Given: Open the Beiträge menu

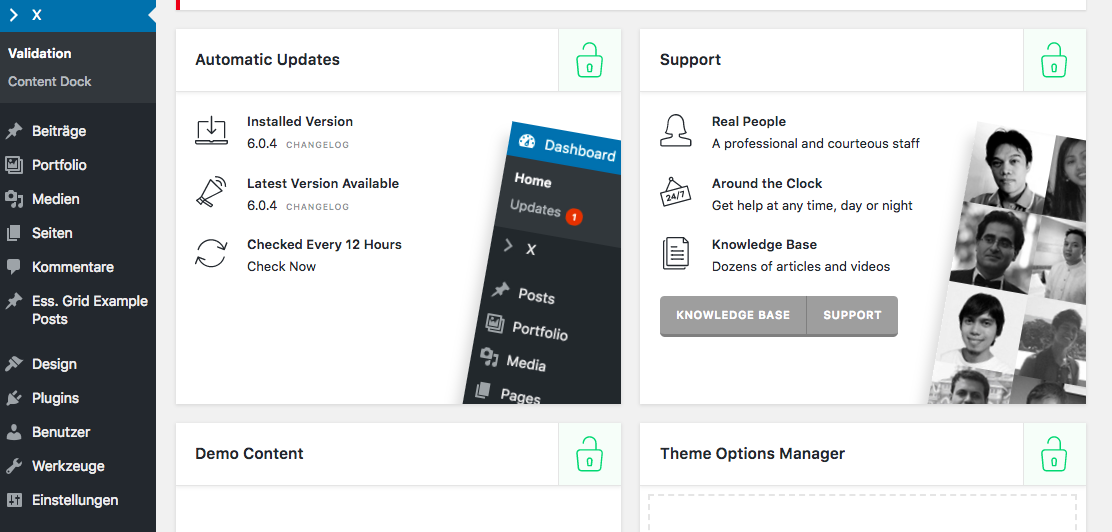Looking at the screenshot, I should point(59,131).
